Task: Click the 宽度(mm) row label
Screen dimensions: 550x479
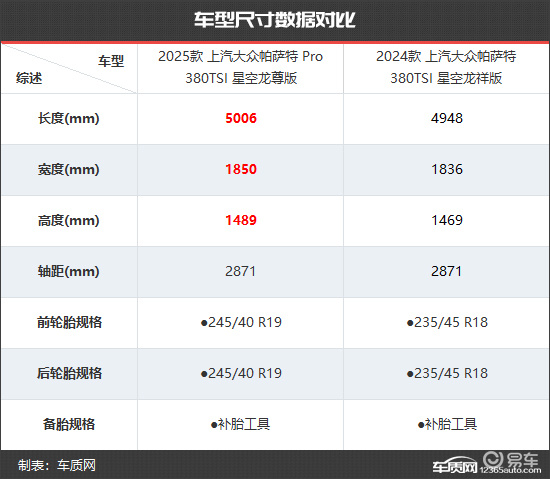Action: click(x=69, y=169)
